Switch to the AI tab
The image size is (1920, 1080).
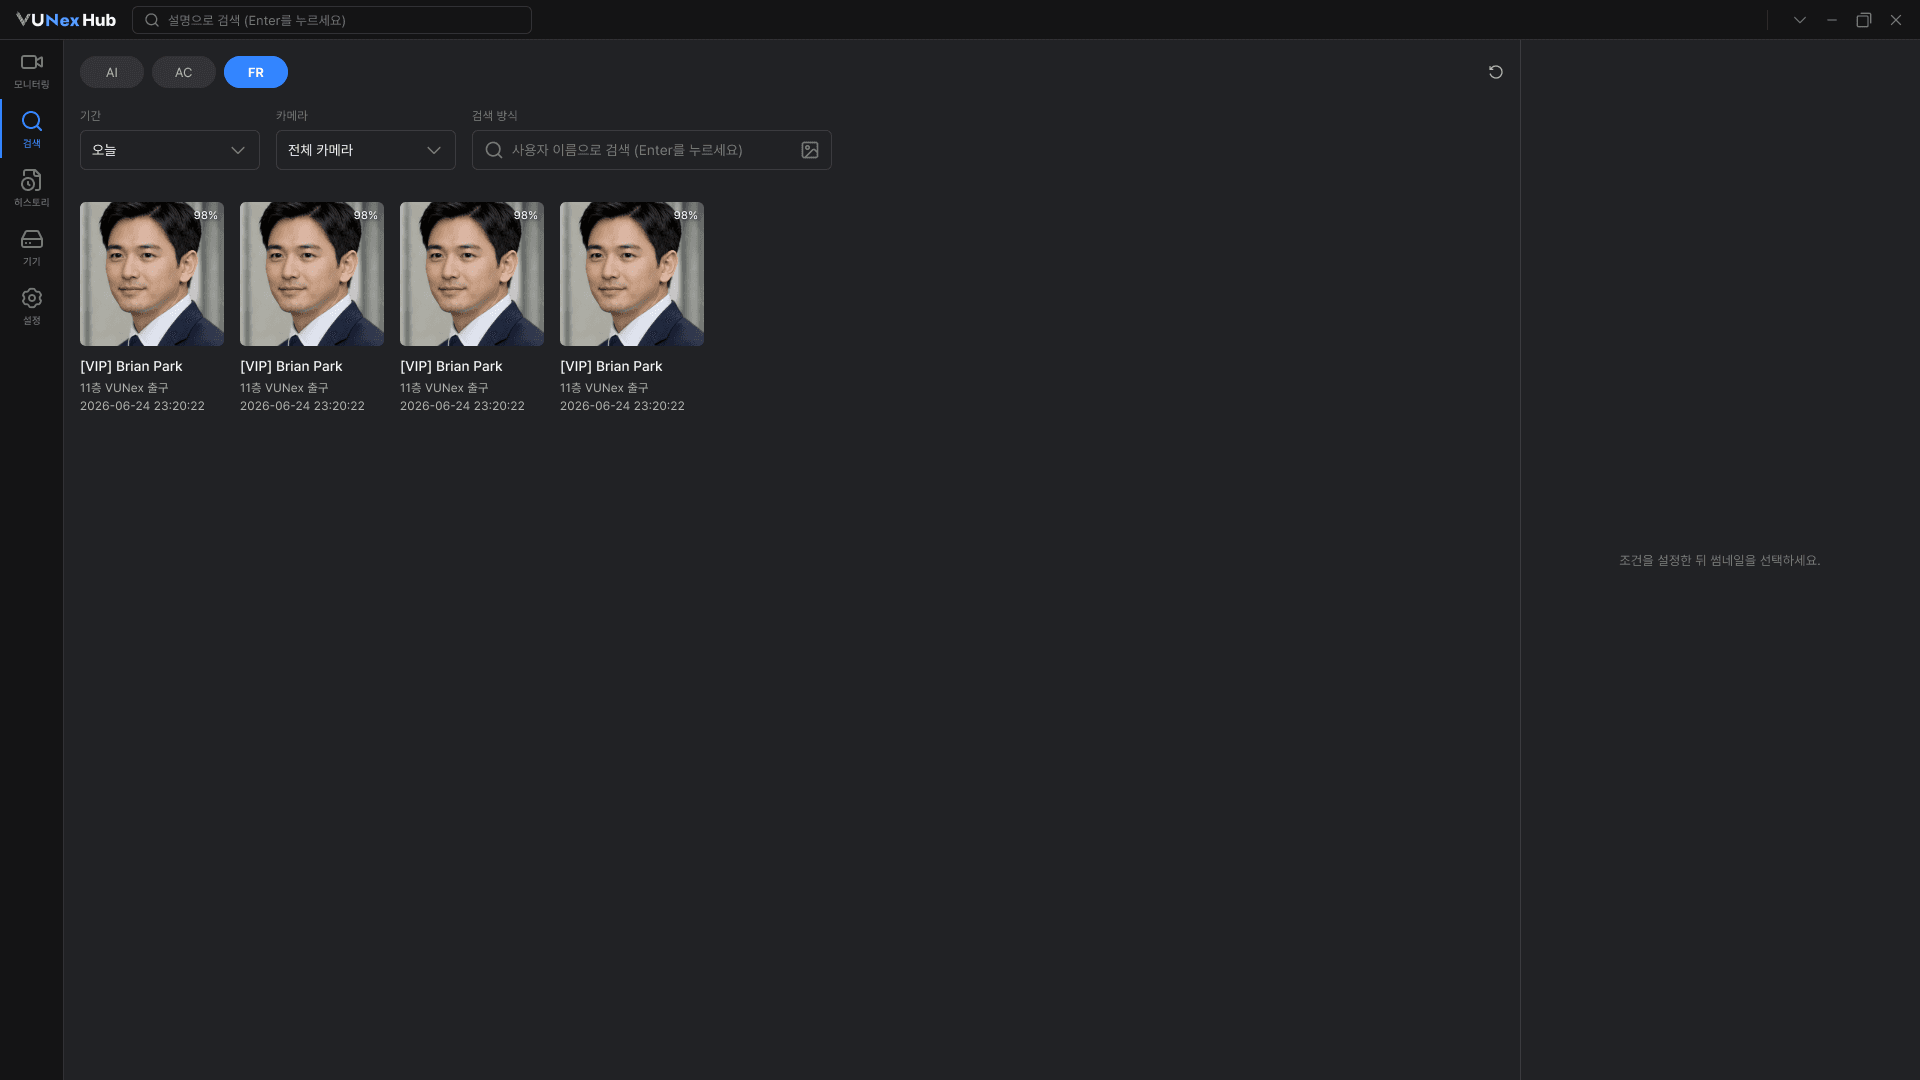pos(112,72)
